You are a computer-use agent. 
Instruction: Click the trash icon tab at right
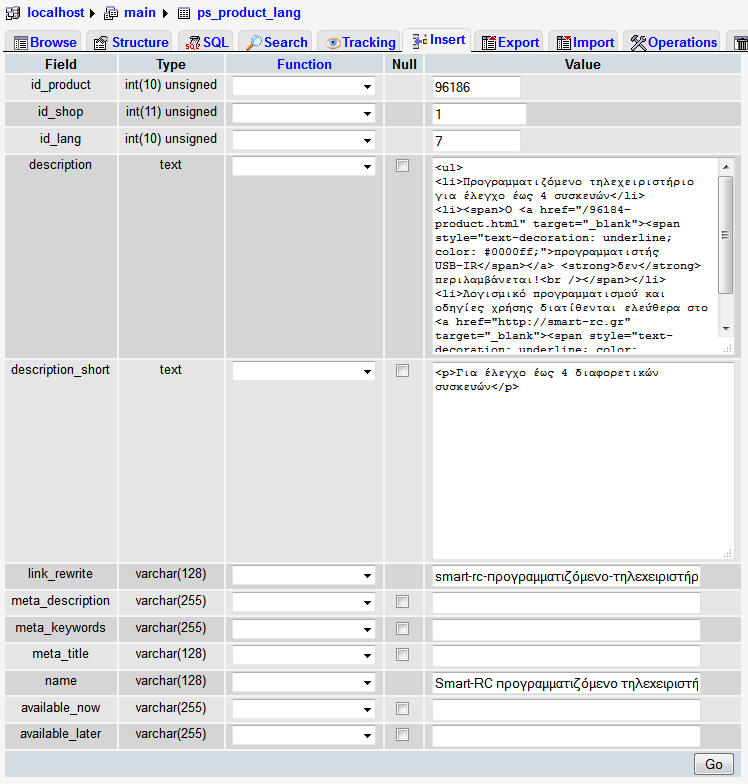click(740, 43)
